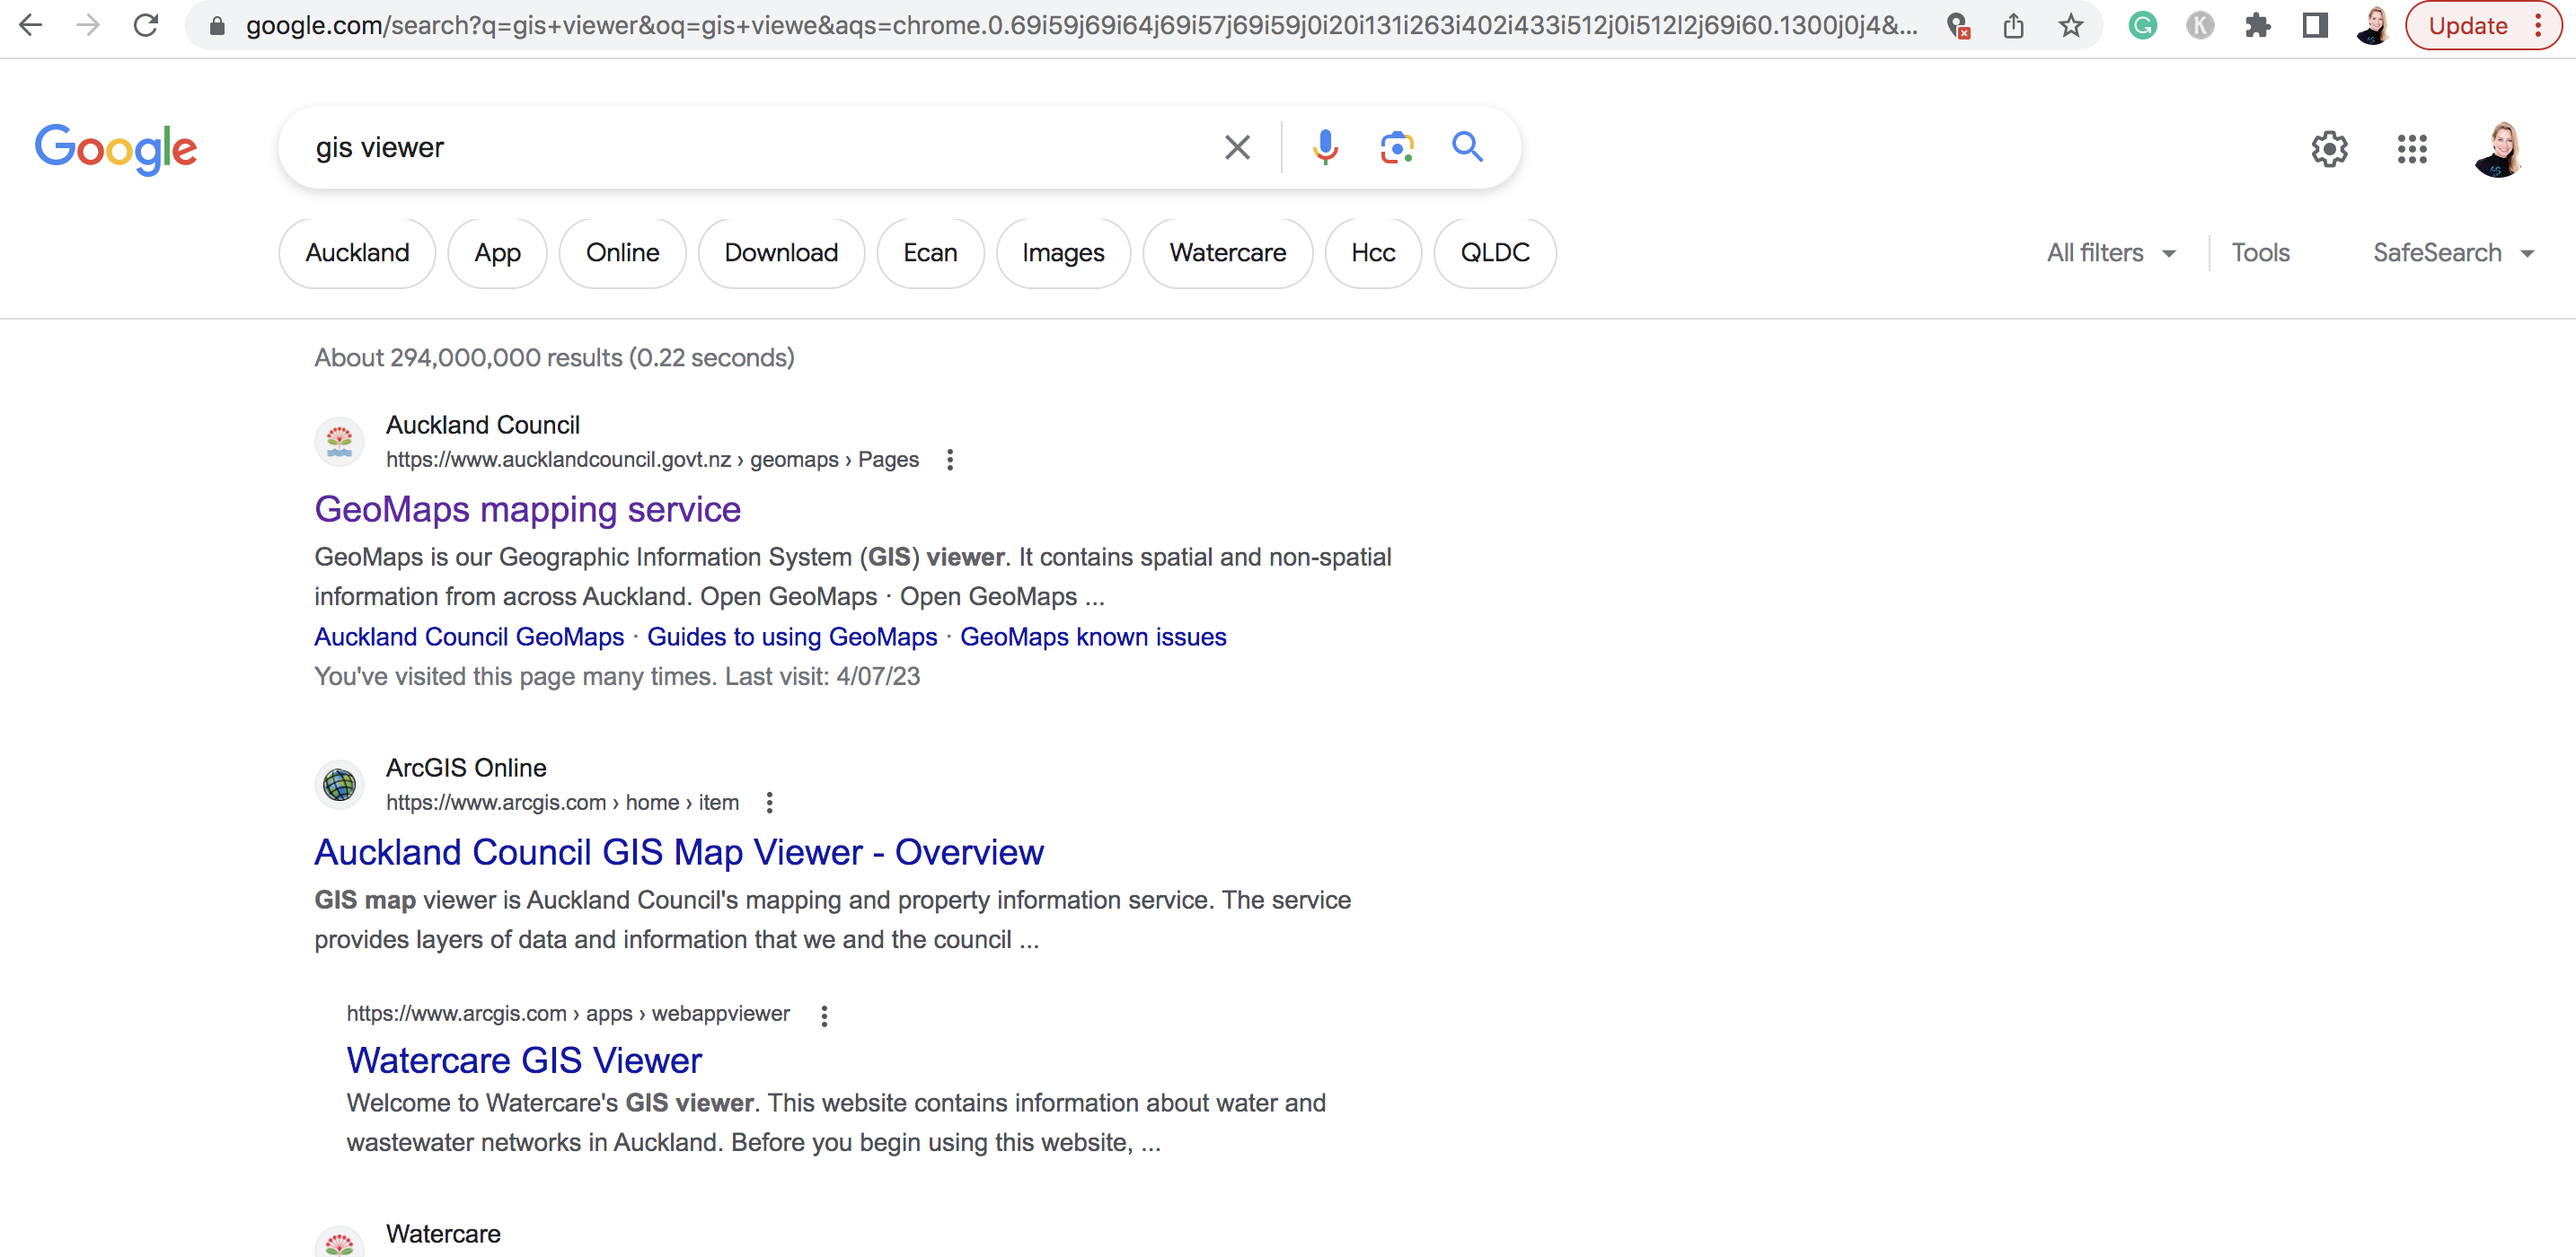Select the App filter chip
Viewport: 2576px width, 1257px height.
pos(497,253)
